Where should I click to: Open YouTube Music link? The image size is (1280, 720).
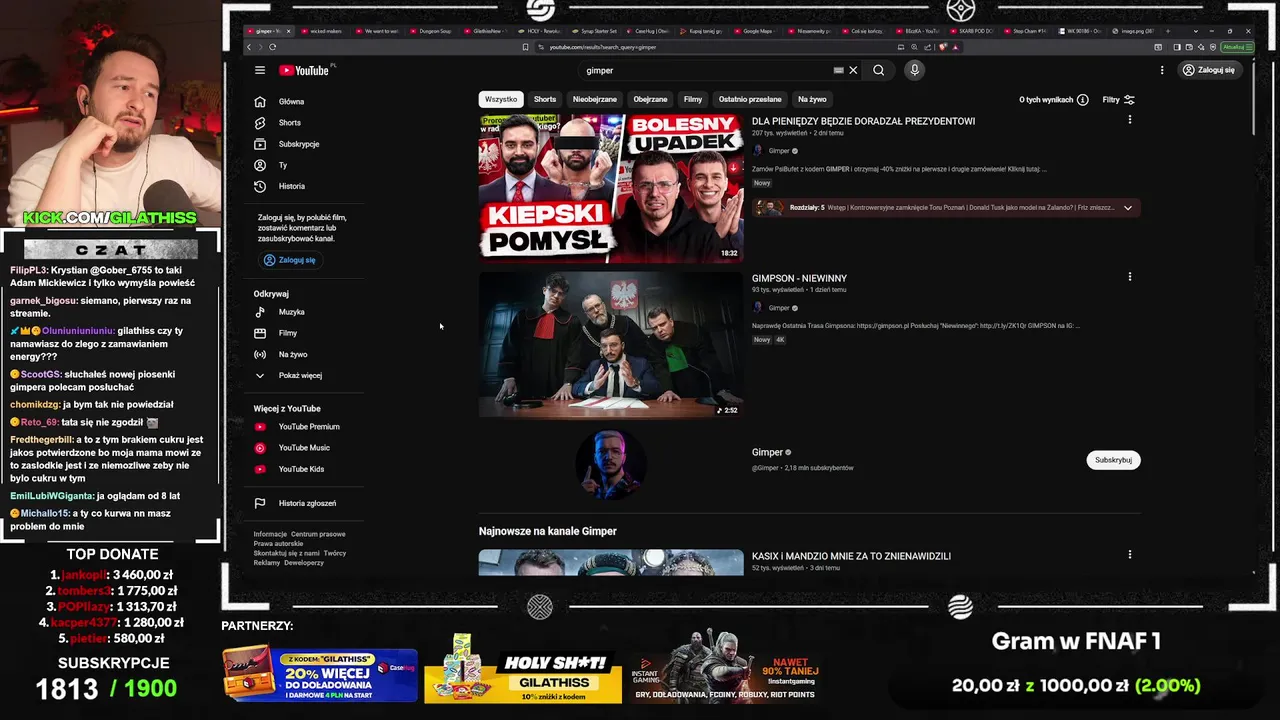click(x=304, y=448)
